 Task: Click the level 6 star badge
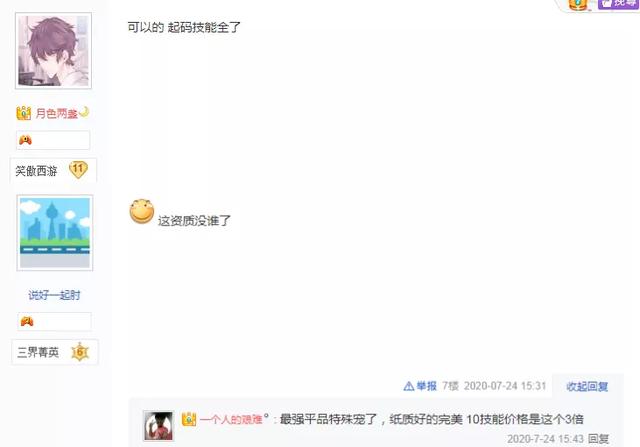[80, 351]
